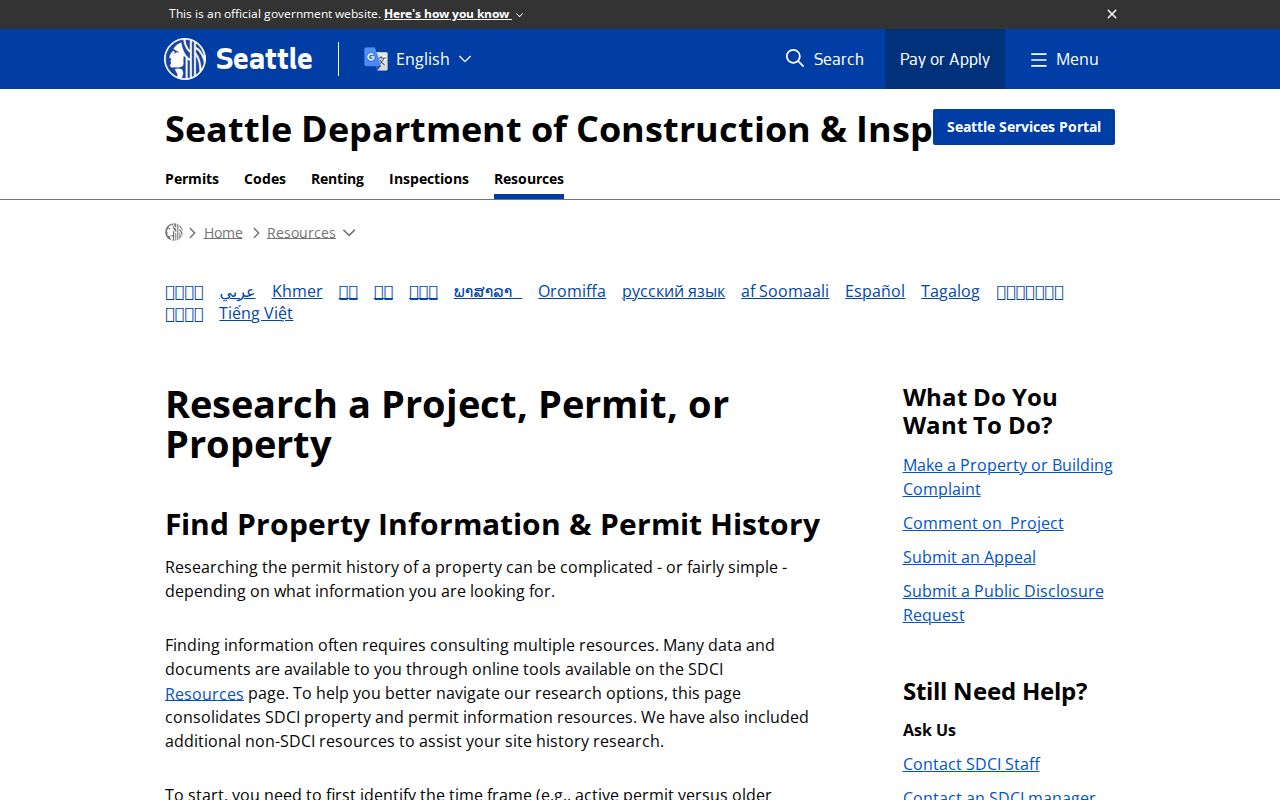Open Contact SDCI Staff link

[x=971, y=764]
